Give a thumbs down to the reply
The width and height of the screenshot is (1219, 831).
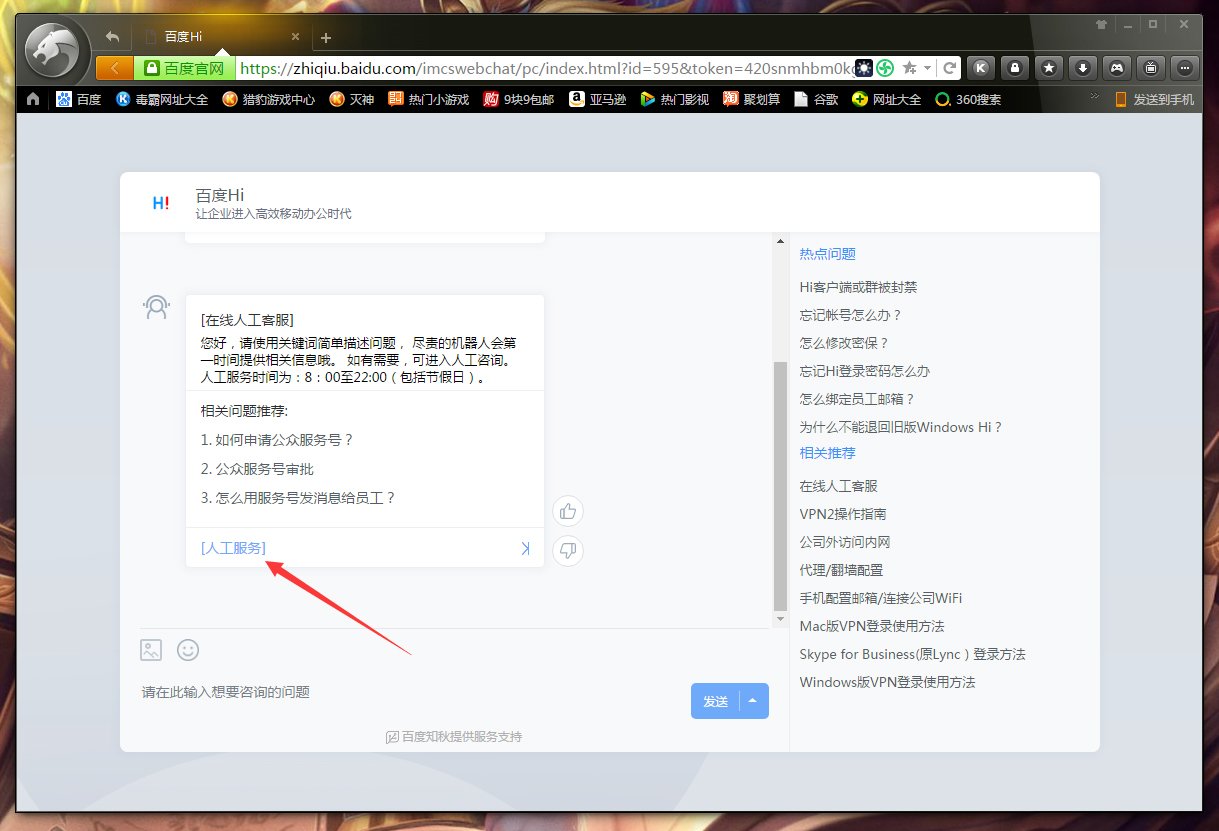click(x=567, y=551)
